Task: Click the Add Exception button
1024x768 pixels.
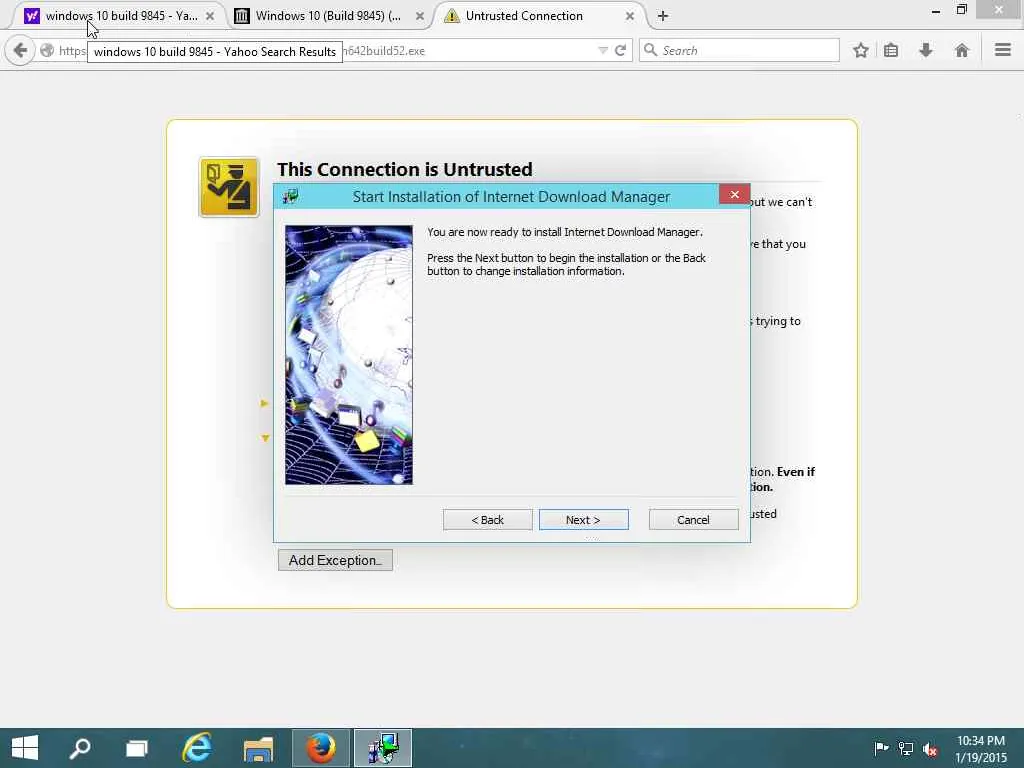Action: (335, 560)
